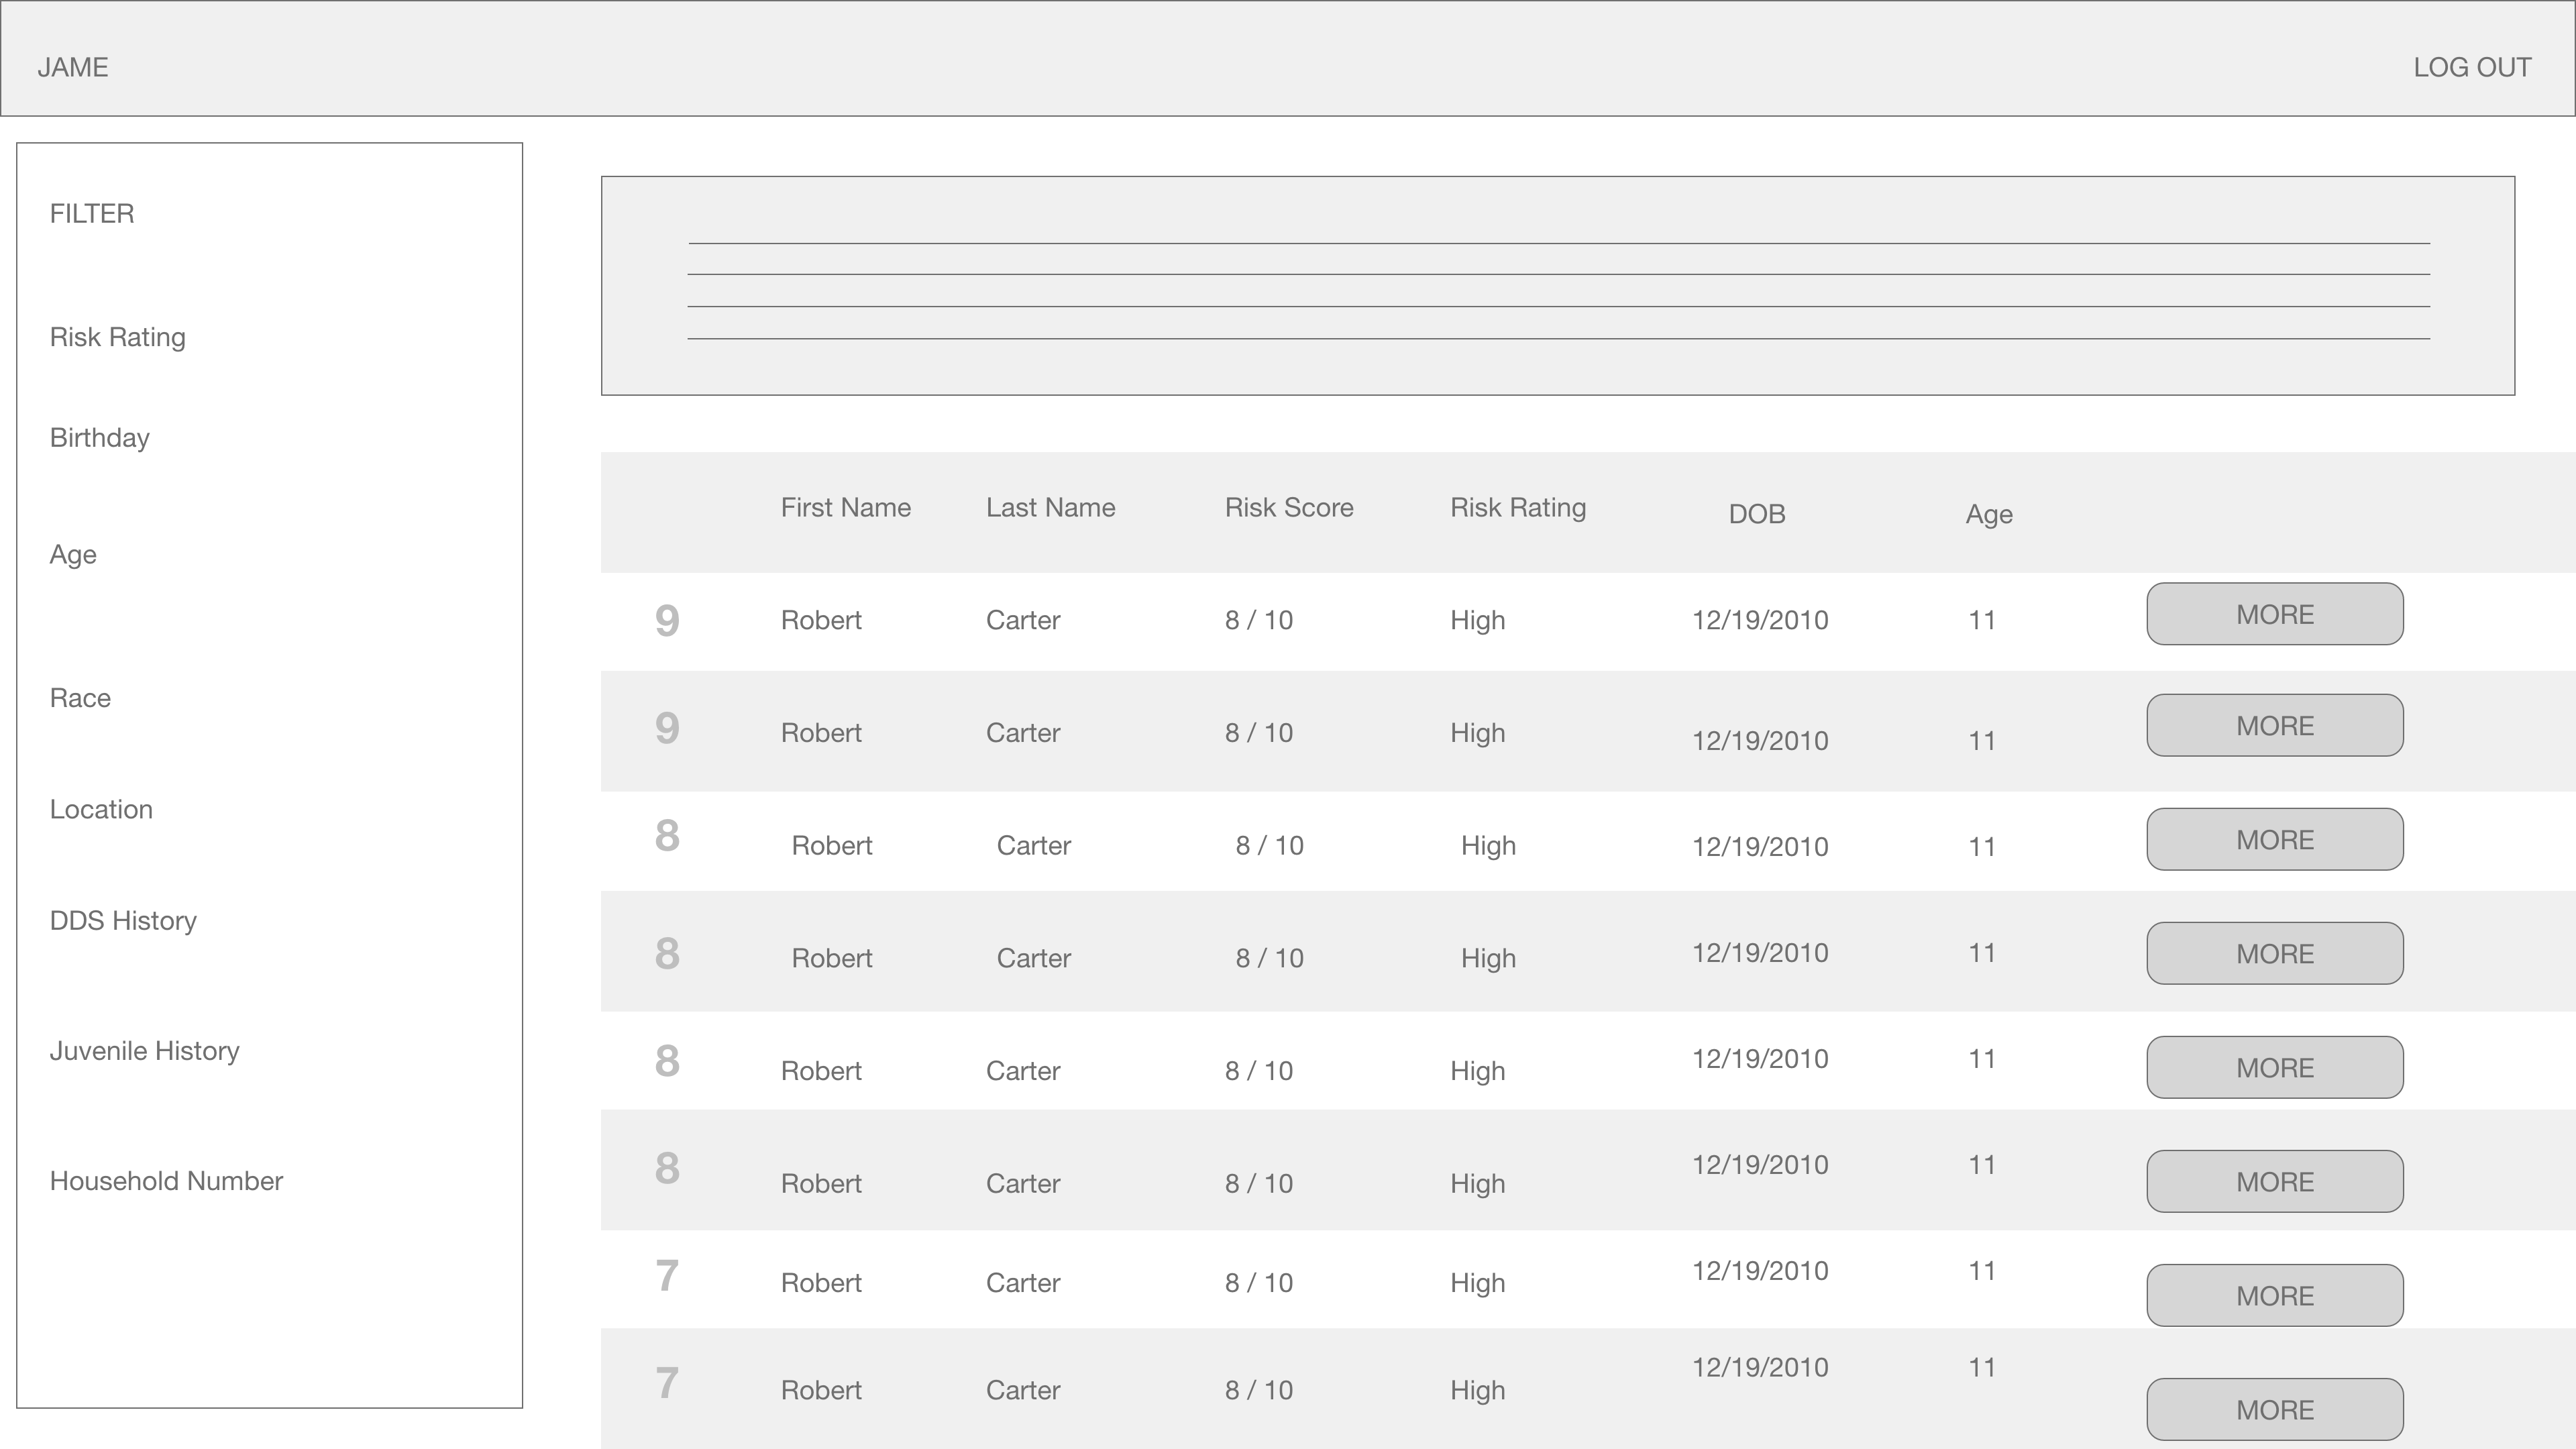
Task: Sort by the Risk Rating column header
Action: click(1518, 508)
